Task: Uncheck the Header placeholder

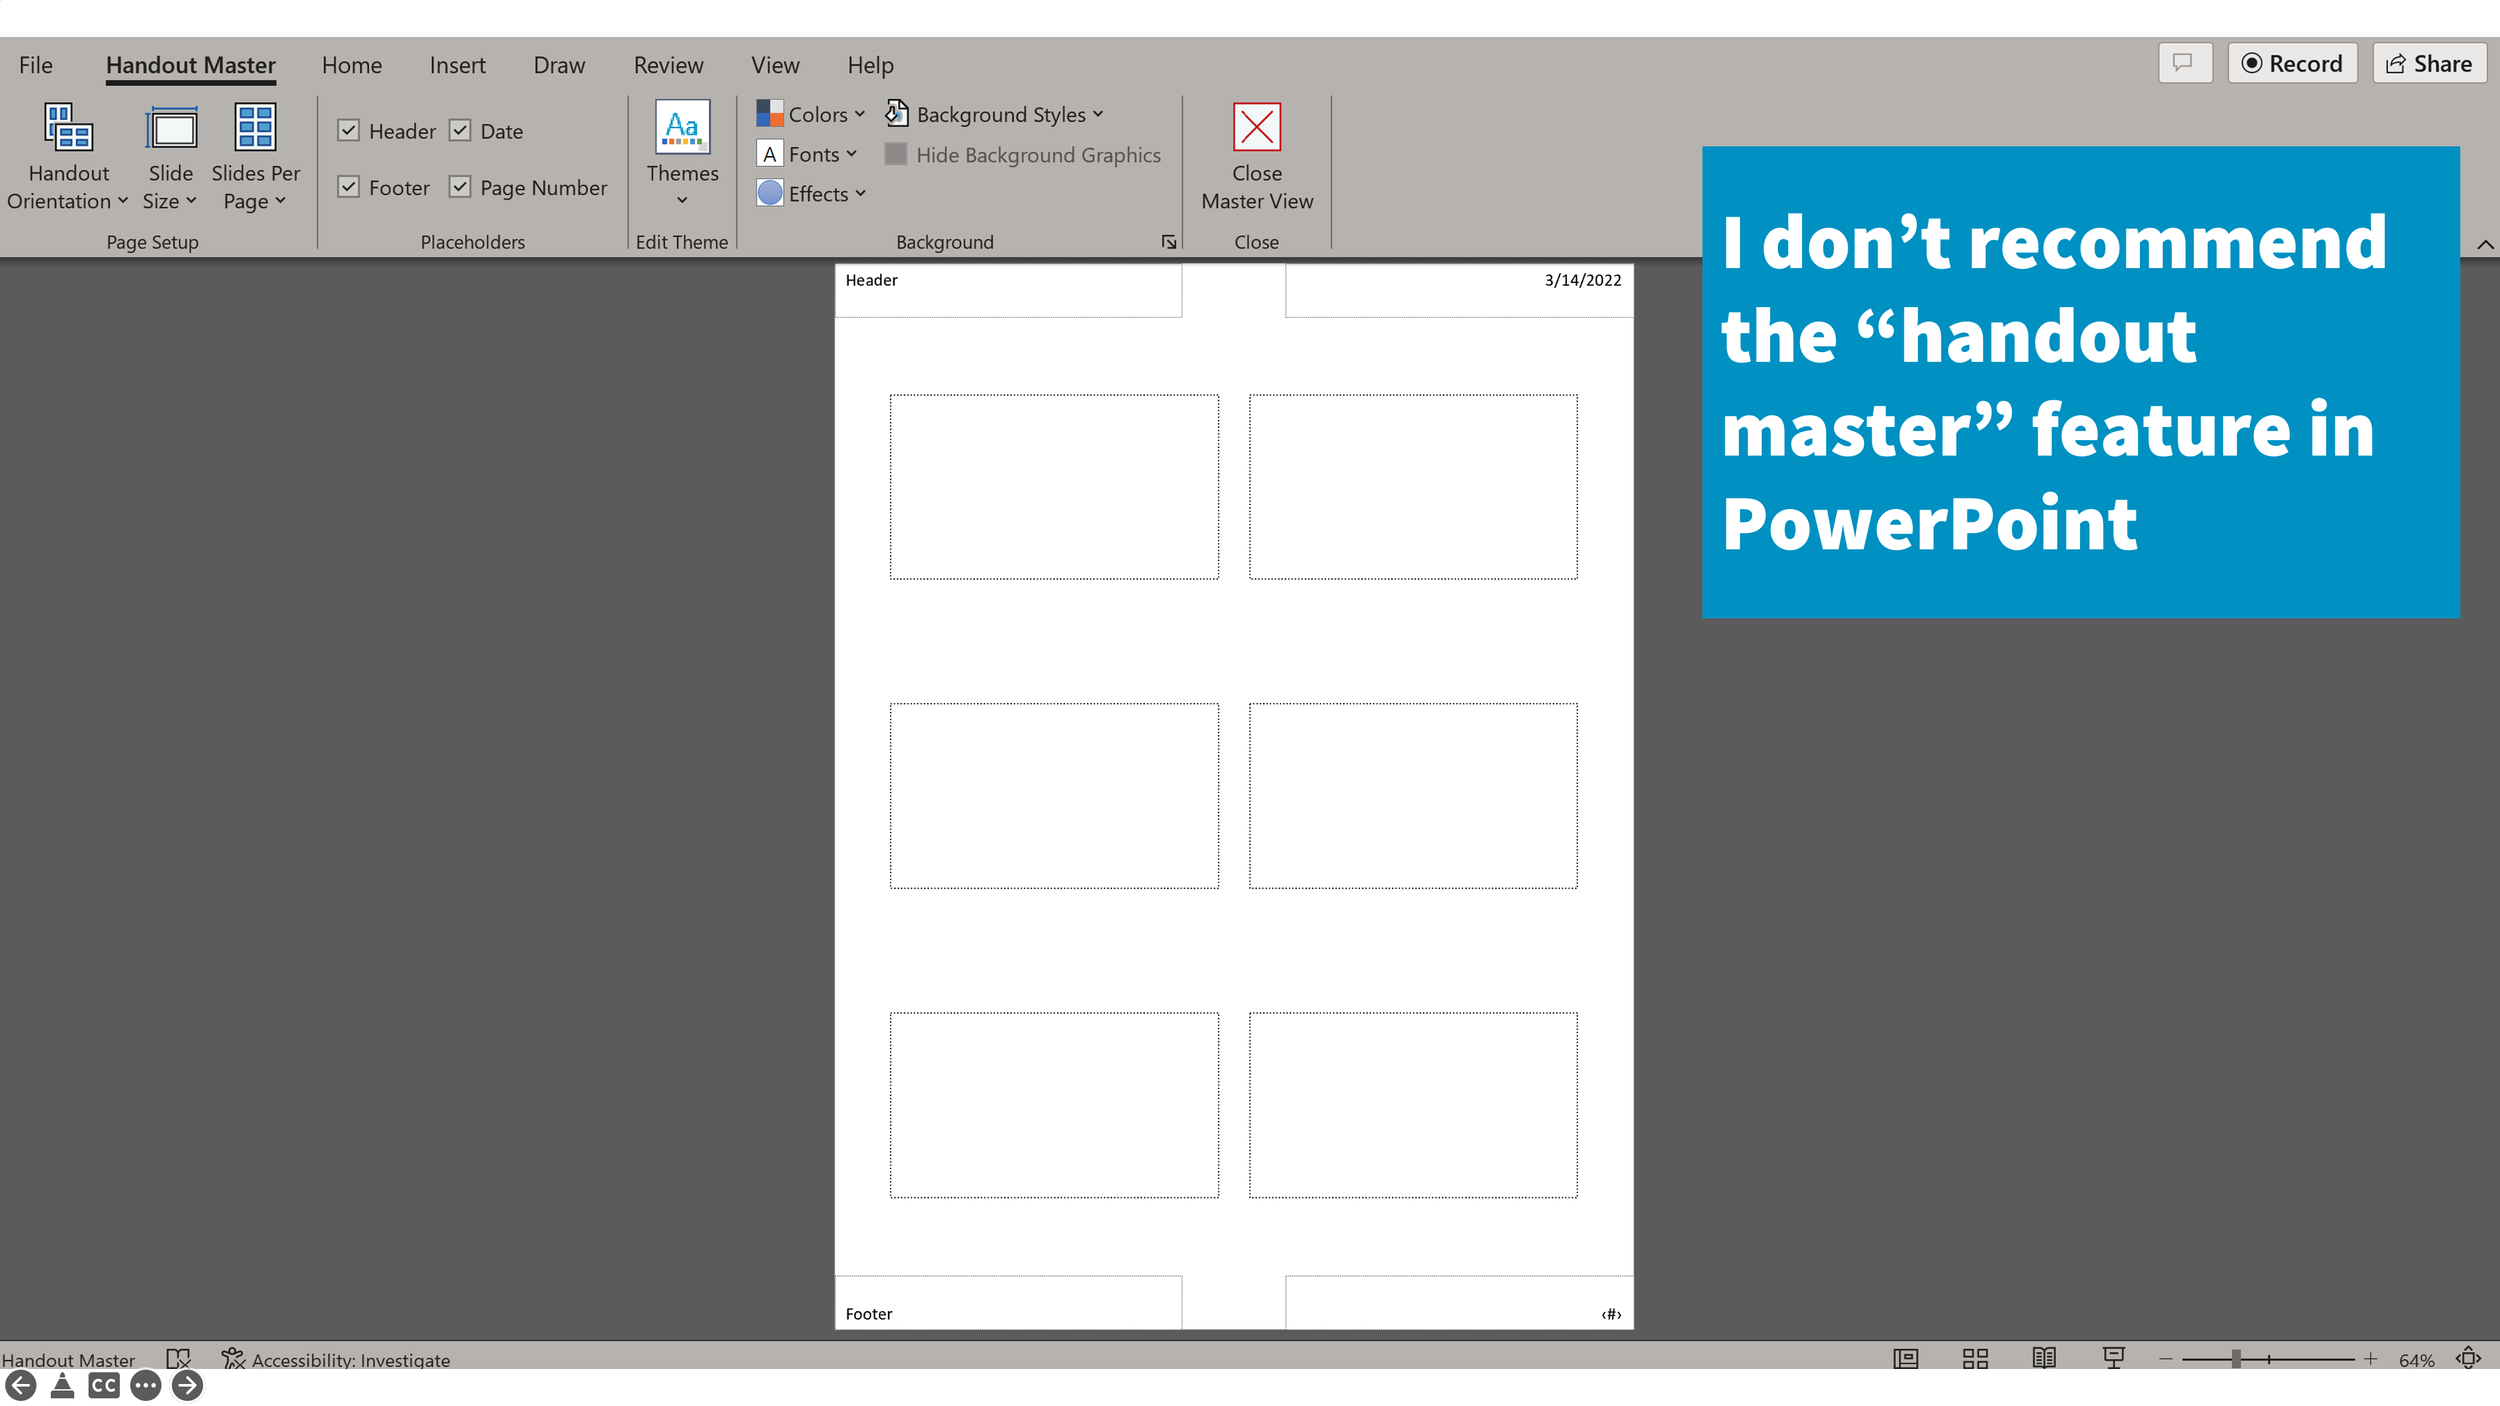Action: [349, 130]
